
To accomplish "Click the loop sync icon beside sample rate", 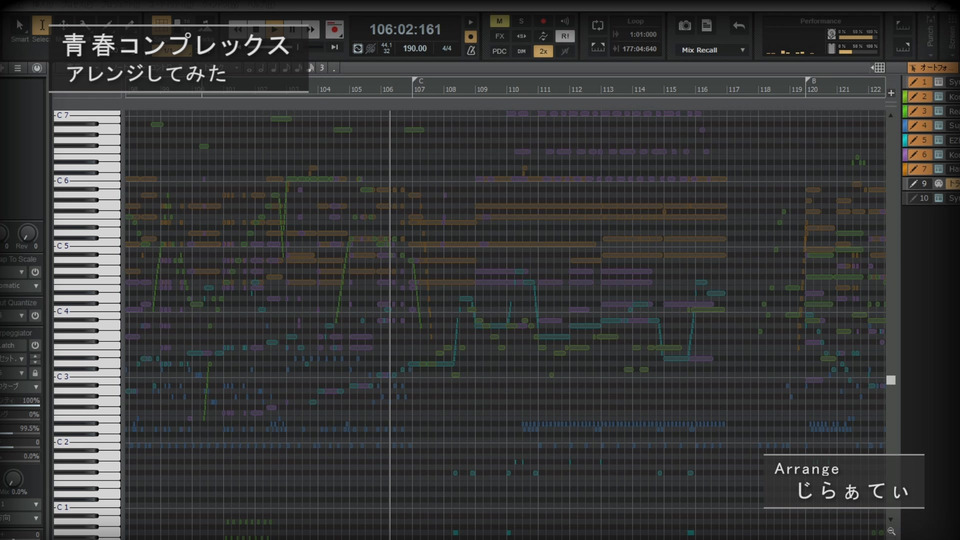I will click(358, 48).
